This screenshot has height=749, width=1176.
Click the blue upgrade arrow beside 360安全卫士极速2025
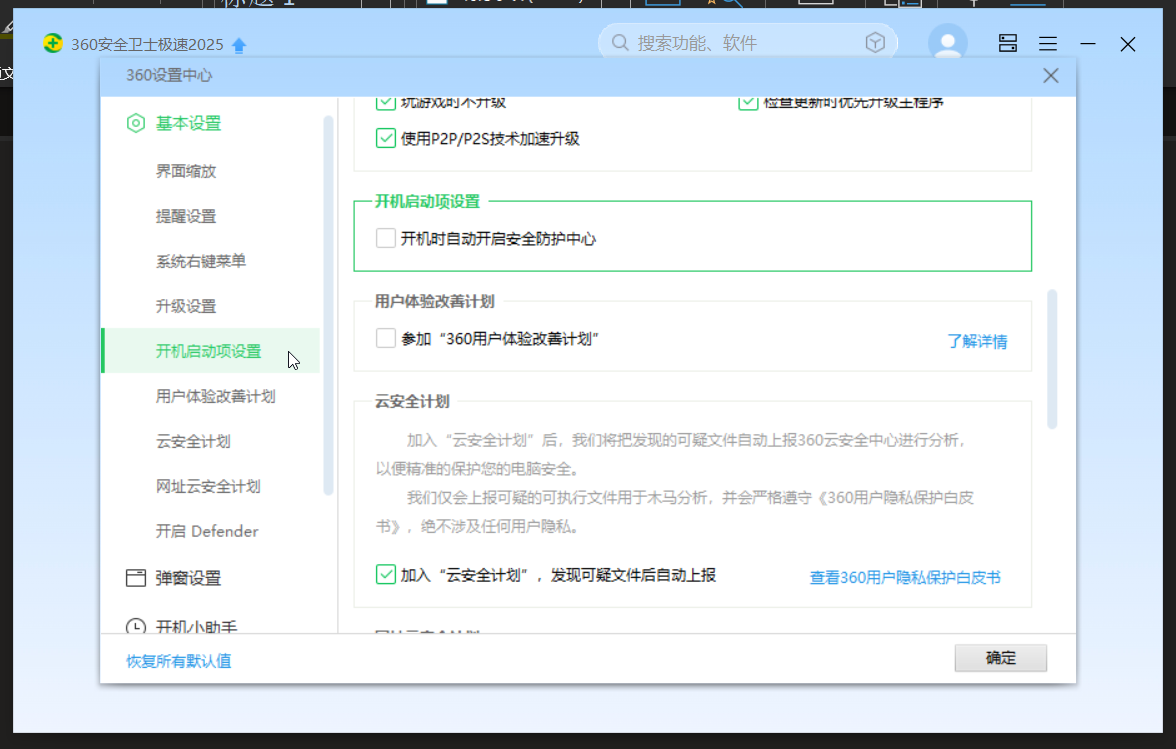(239, 45)
